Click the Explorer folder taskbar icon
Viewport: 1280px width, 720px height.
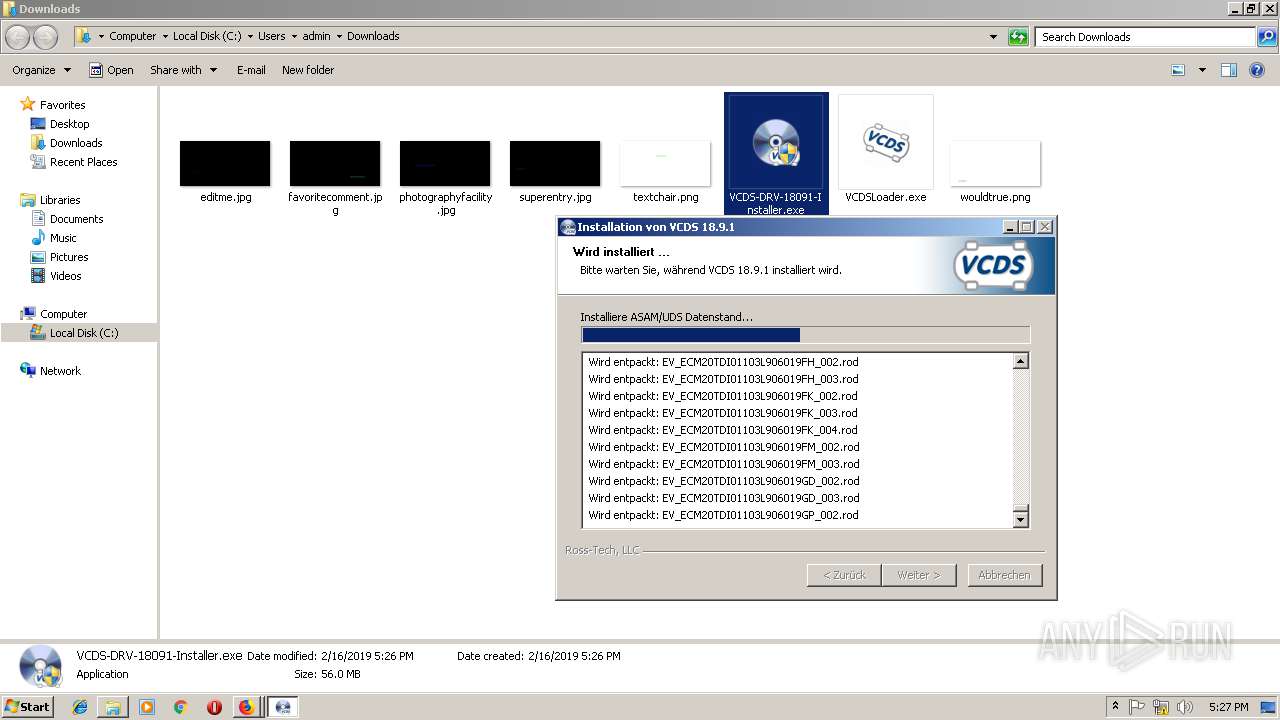(x=113, y=707)
